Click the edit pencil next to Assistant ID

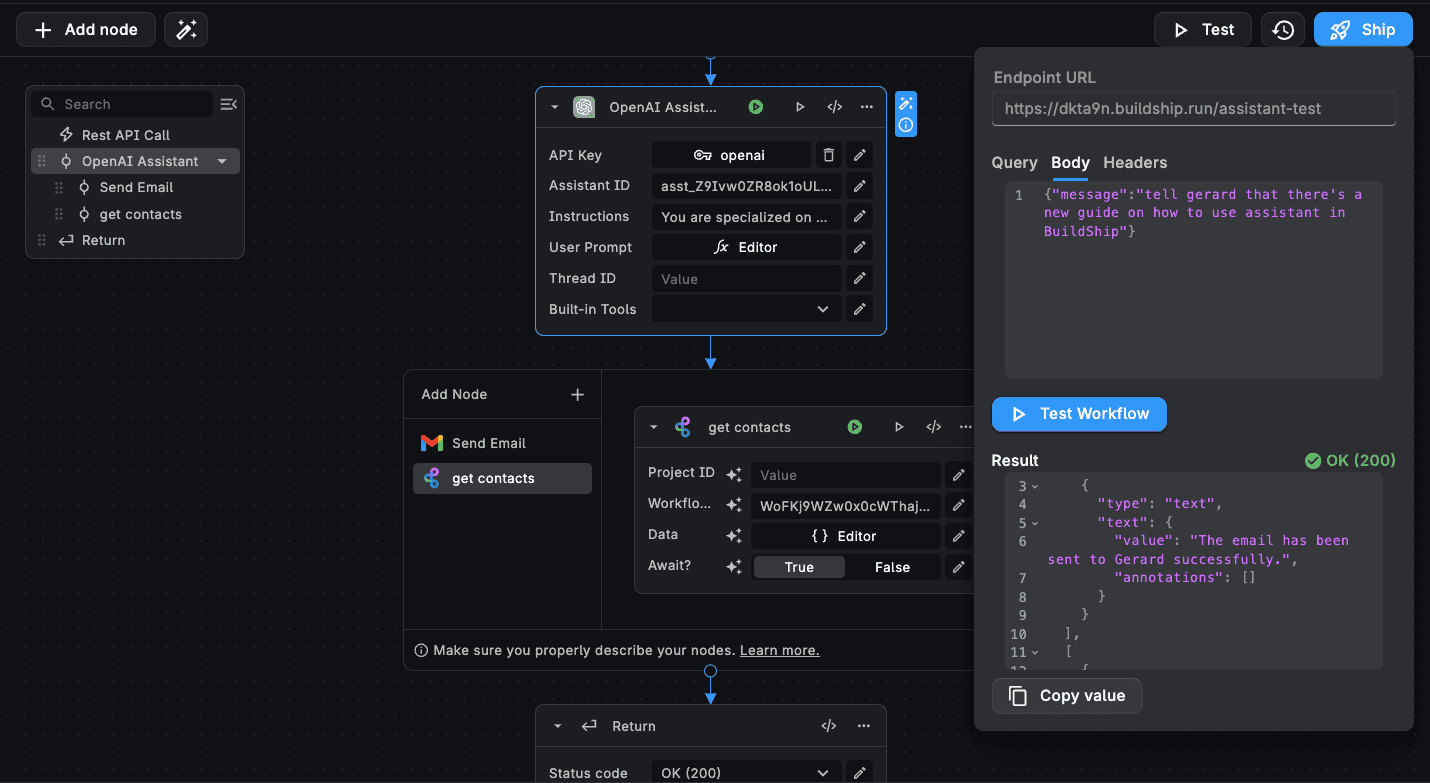click(859, 186)
